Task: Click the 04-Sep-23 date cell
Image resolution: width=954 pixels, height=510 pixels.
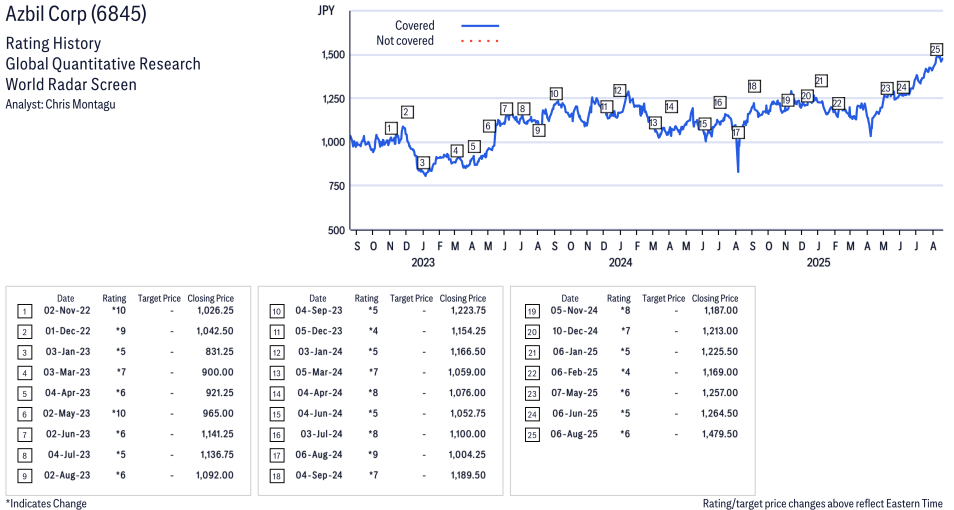Action: 319,310
